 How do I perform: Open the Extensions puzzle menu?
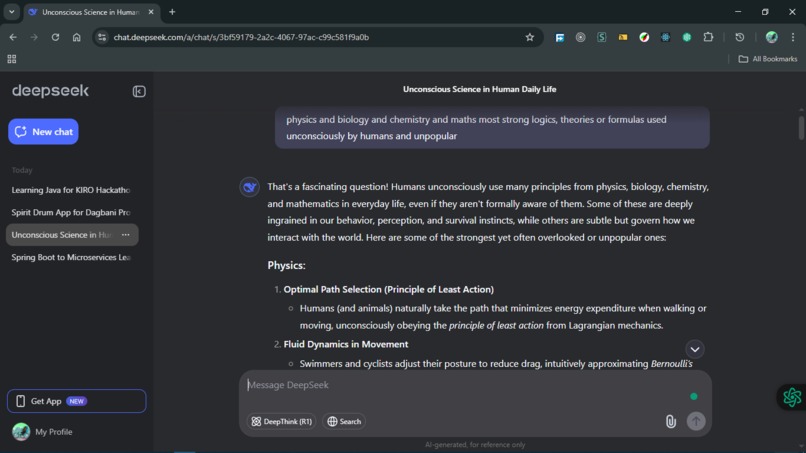tap(708, 37)
